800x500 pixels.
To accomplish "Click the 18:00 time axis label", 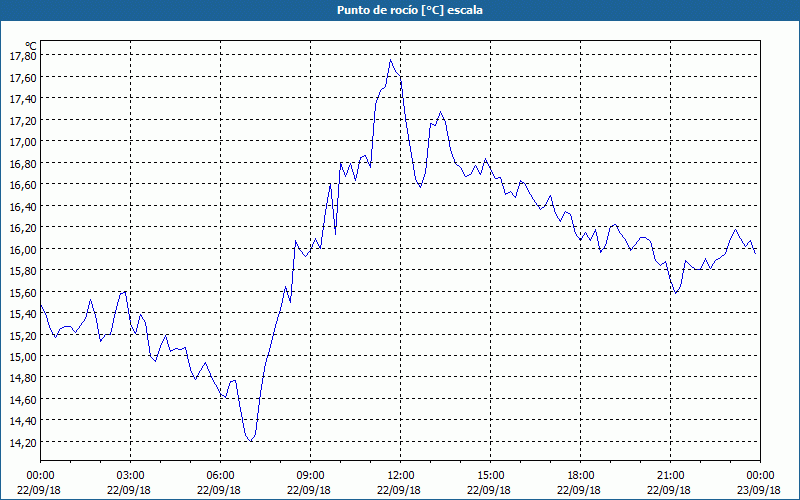I will 581,476.
